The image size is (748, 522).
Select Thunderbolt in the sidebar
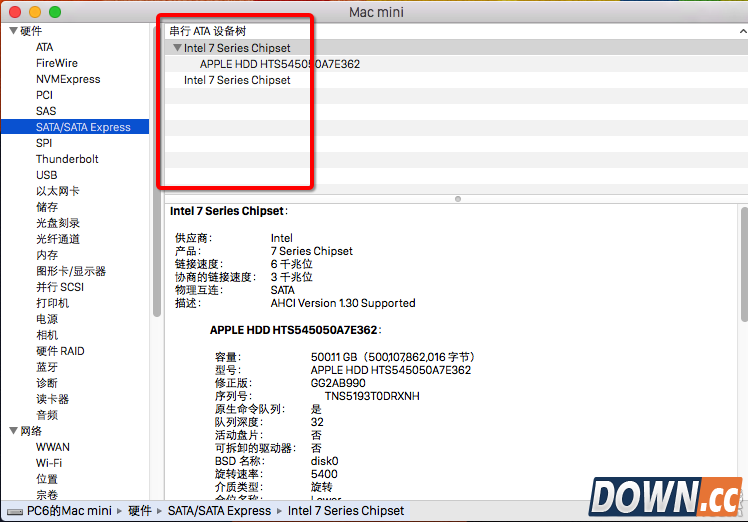coord(67,159)
